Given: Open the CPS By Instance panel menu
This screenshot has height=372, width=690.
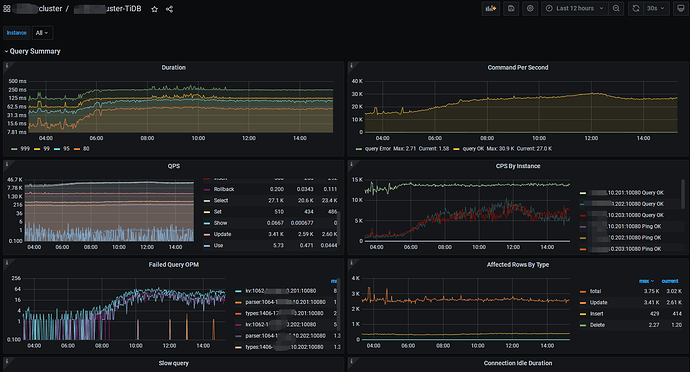Looking at the screenshot, I should tap(518, 166).
